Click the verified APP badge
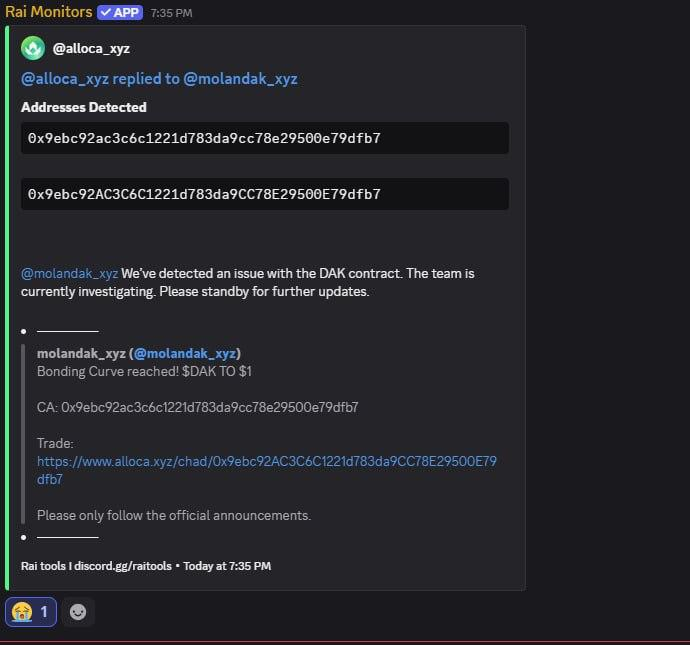690x645 pixels. coord(120,12)
